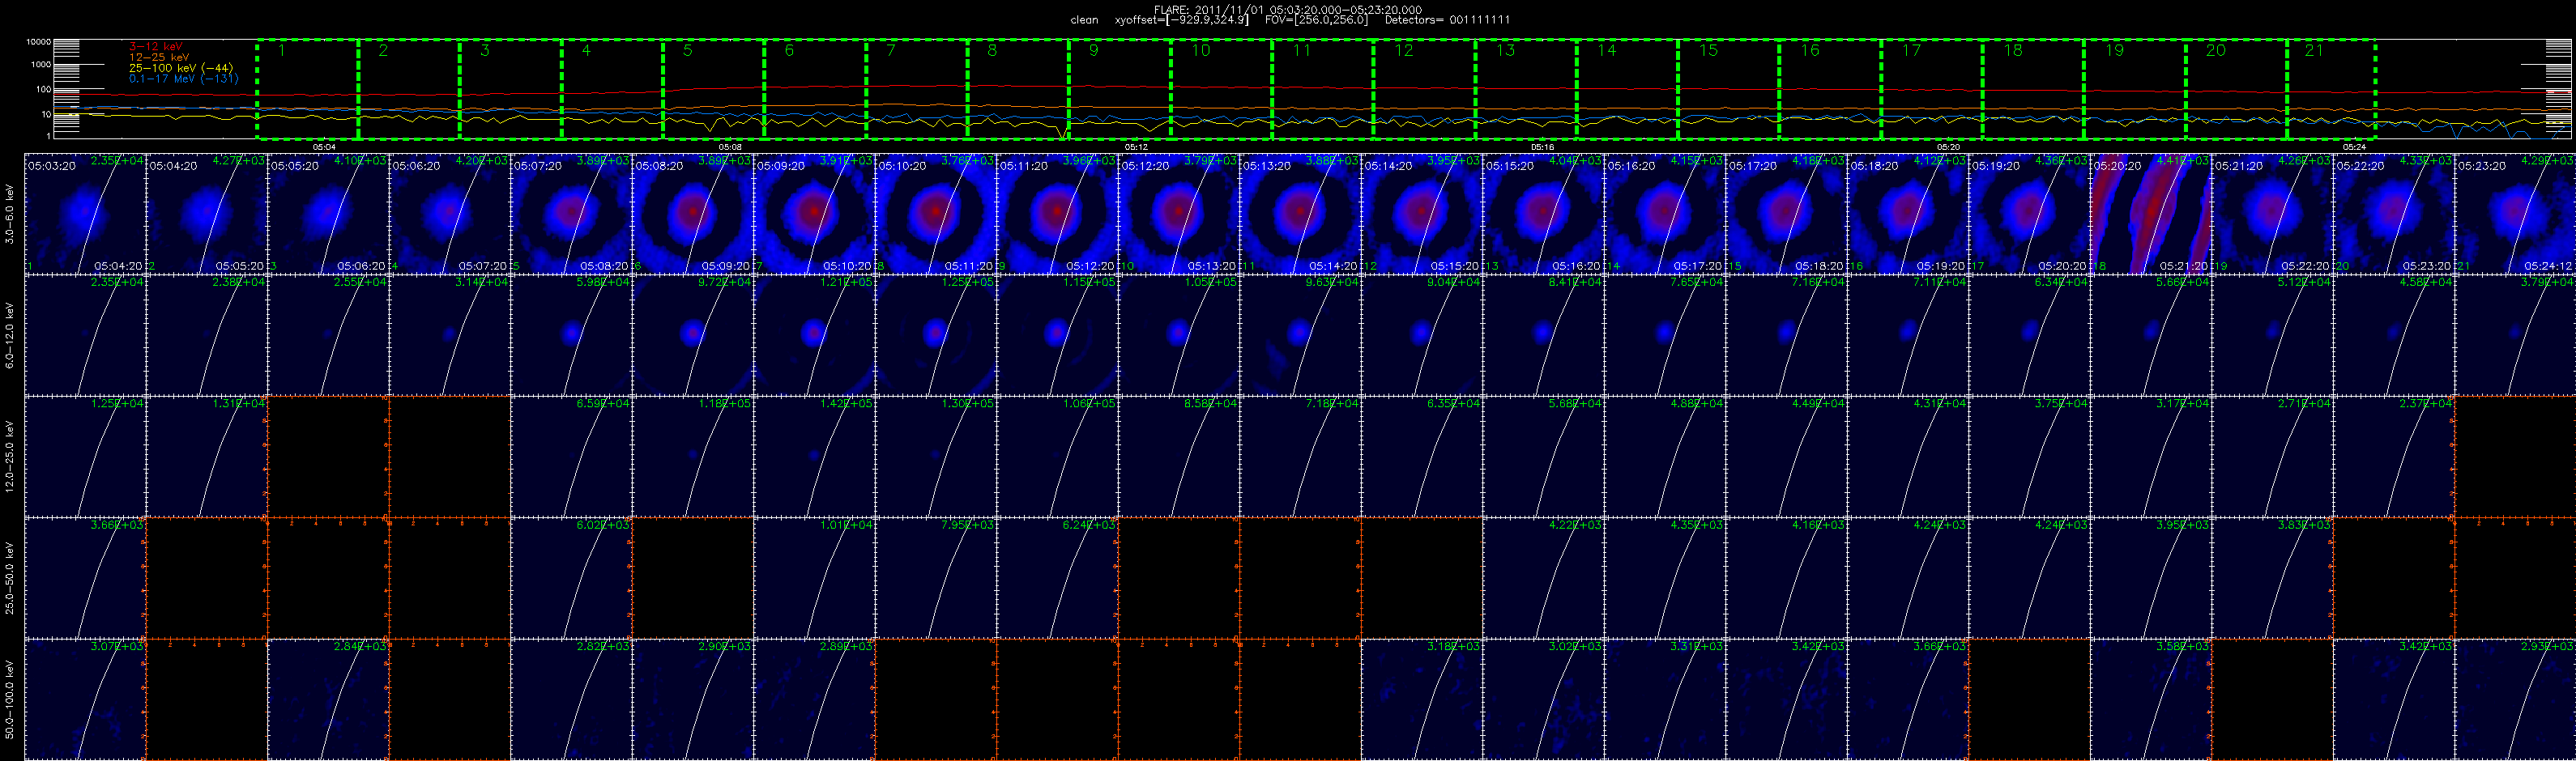2576x761 pixels.
Task: Click the Detectors= 001111111 label
Action: coord(1447,20)
